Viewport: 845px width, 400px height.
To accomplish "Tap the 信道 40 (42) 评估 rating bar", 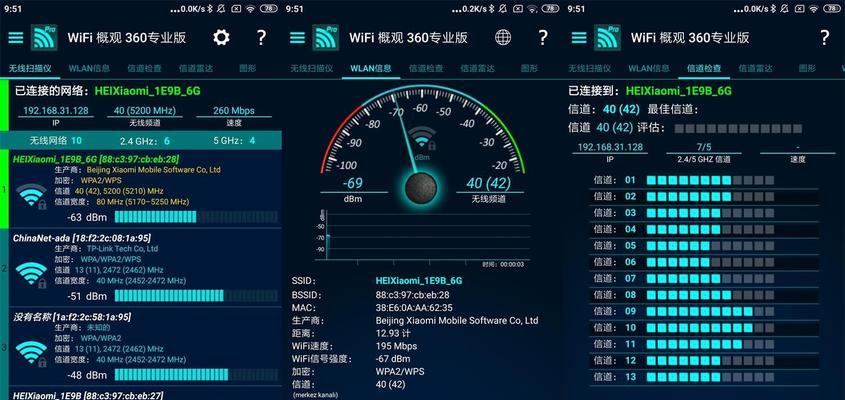I will point(738,128).
